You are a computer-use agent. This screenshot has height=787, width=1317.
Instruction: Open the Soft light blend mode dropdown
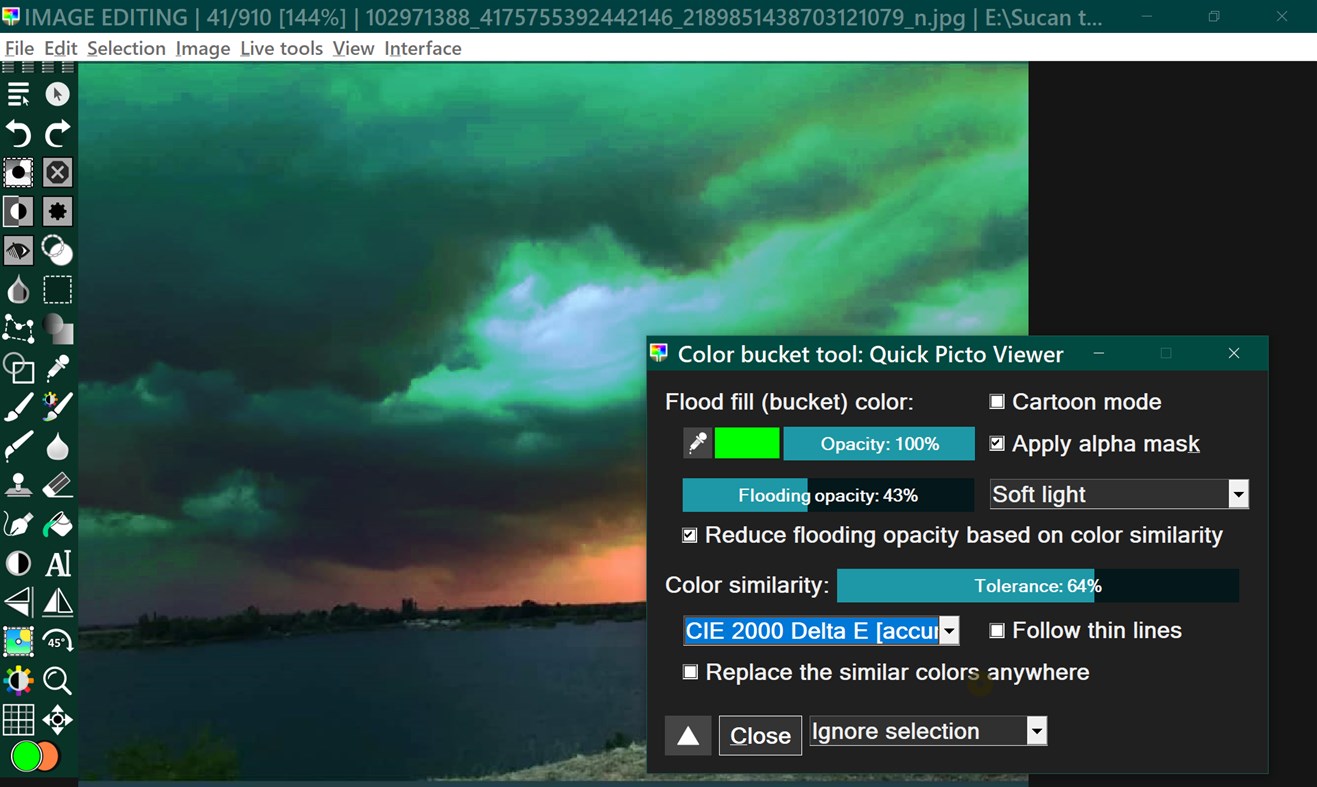coord(1238,493)
